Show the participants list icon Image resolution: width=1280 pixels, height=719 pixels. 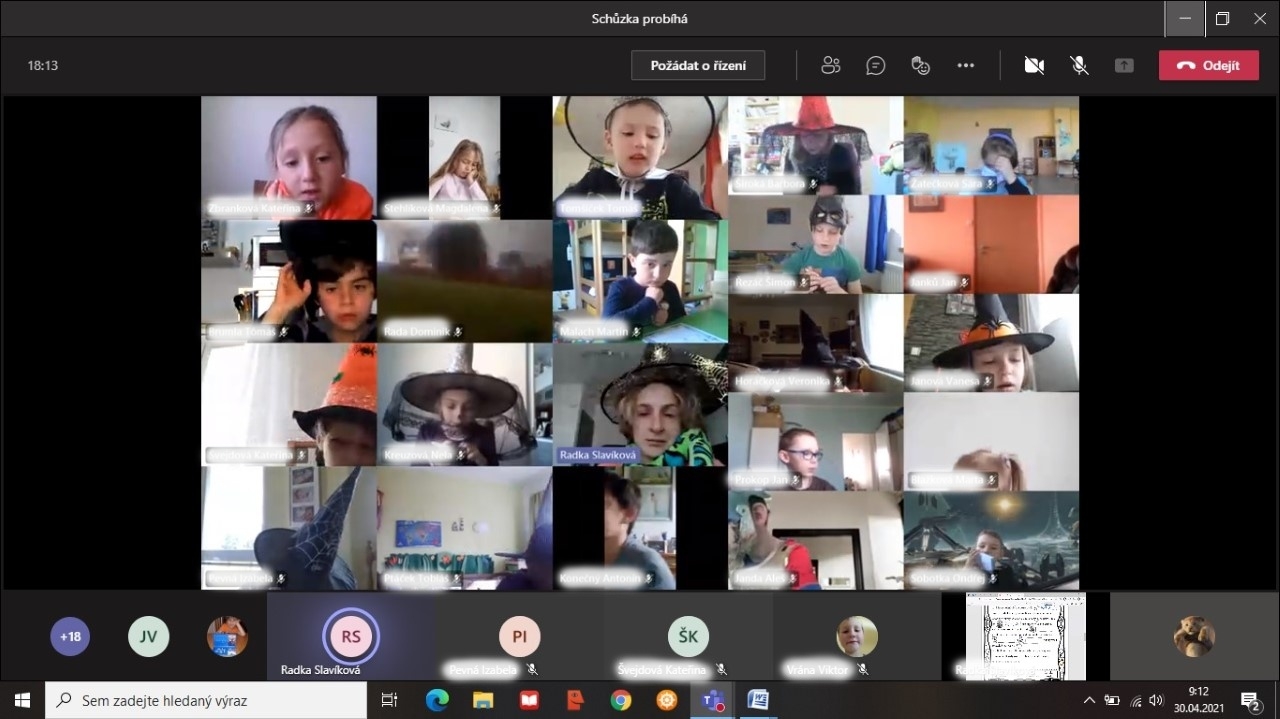[x=830, y=65]
